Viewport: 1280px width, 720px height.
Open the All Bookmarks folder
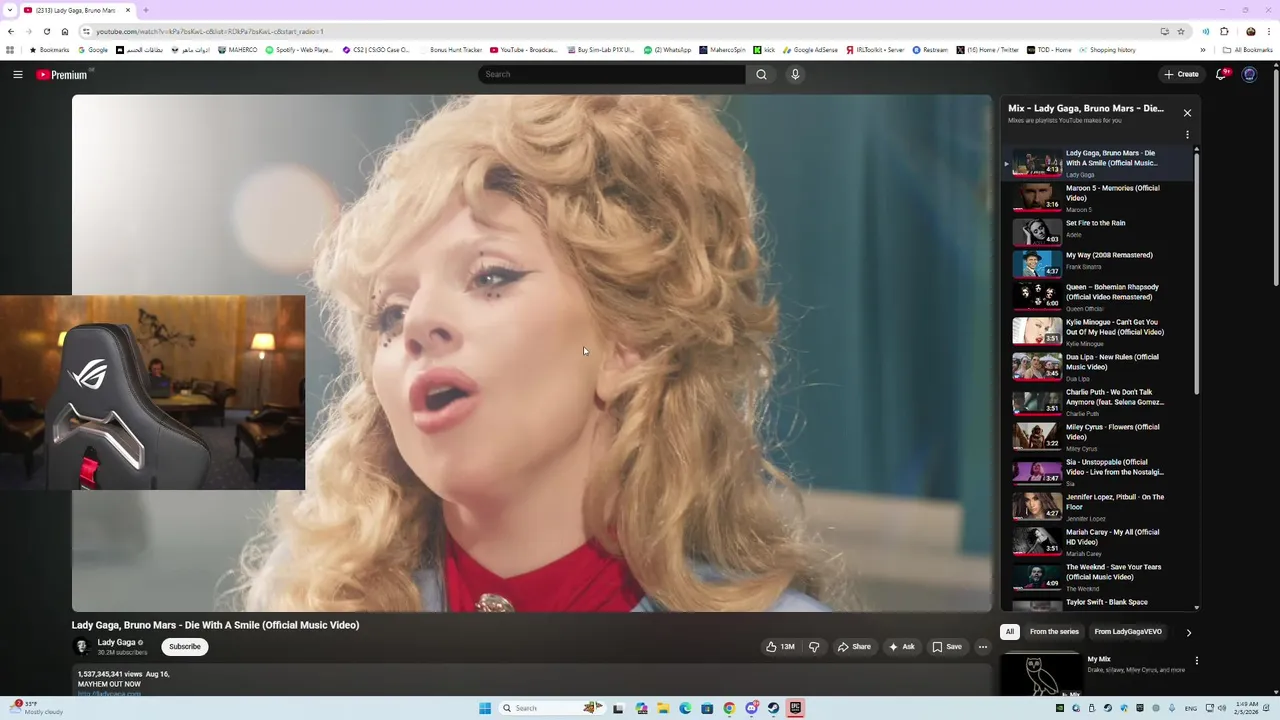click(1247, 50)
